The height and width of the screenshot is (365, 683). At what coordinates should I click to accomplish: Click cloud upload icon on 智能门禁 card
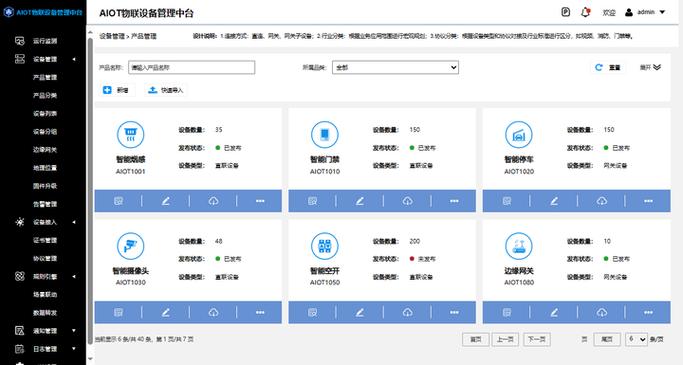click(407, 201)
